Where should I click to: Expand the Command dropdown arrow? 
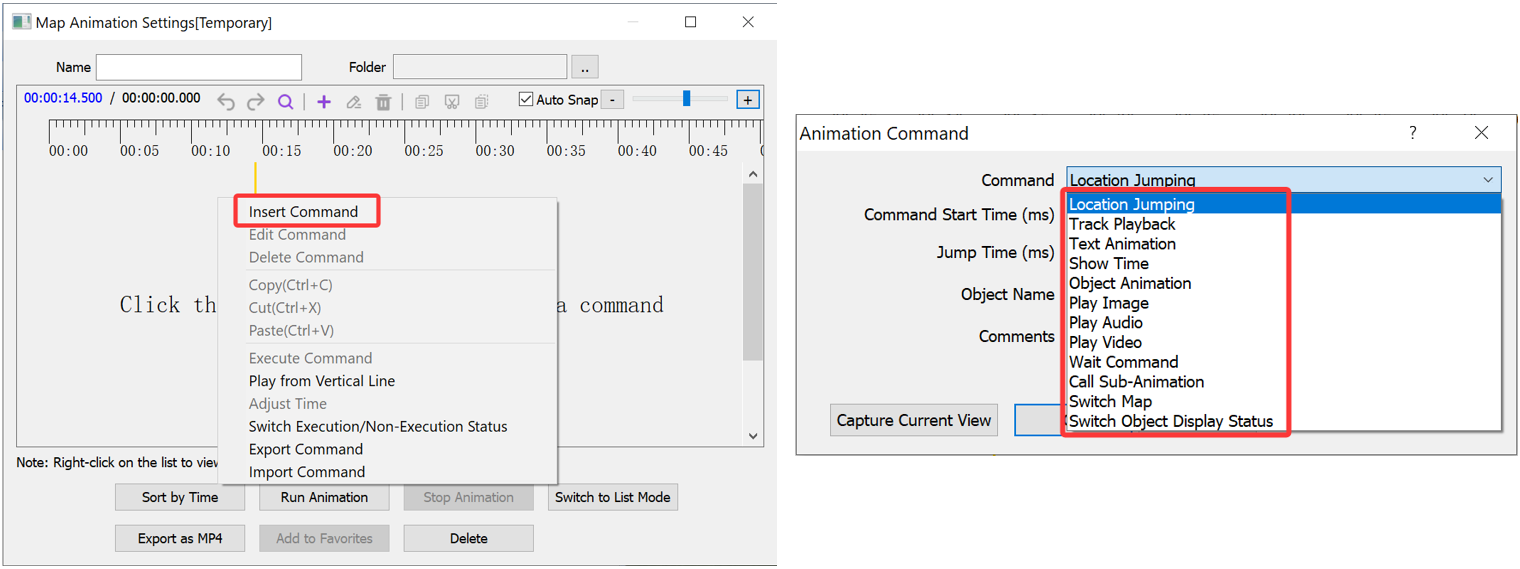coord(1488,180)
